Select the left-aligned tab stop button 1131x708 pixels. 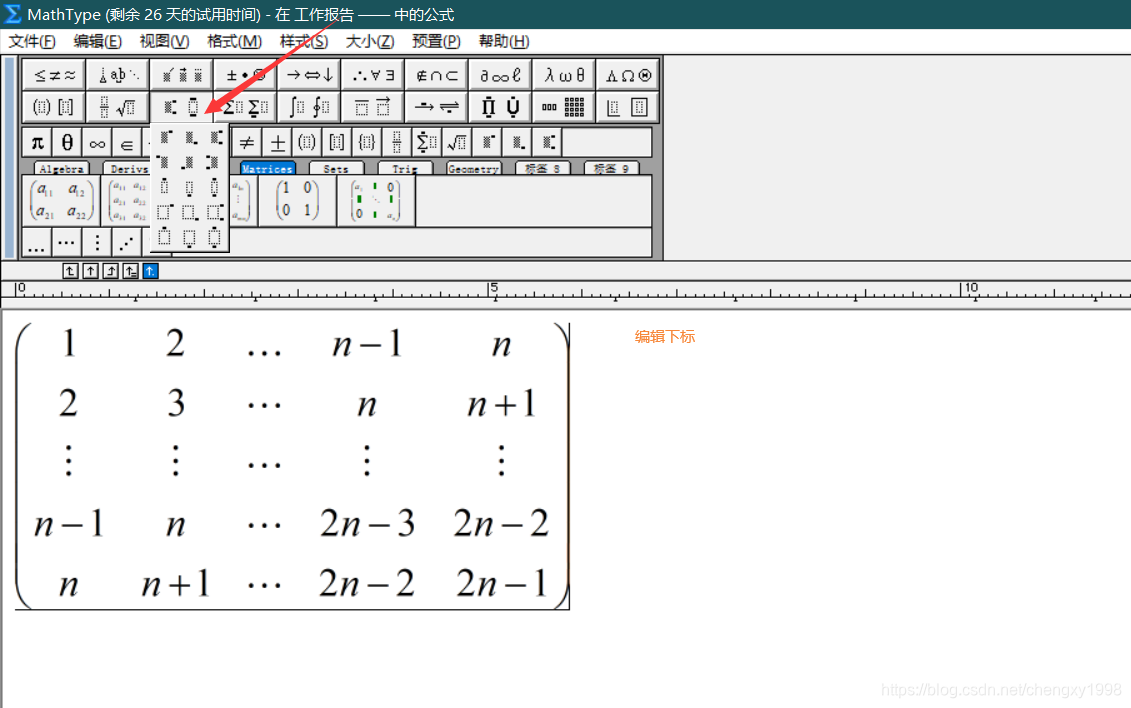(70, 271)
